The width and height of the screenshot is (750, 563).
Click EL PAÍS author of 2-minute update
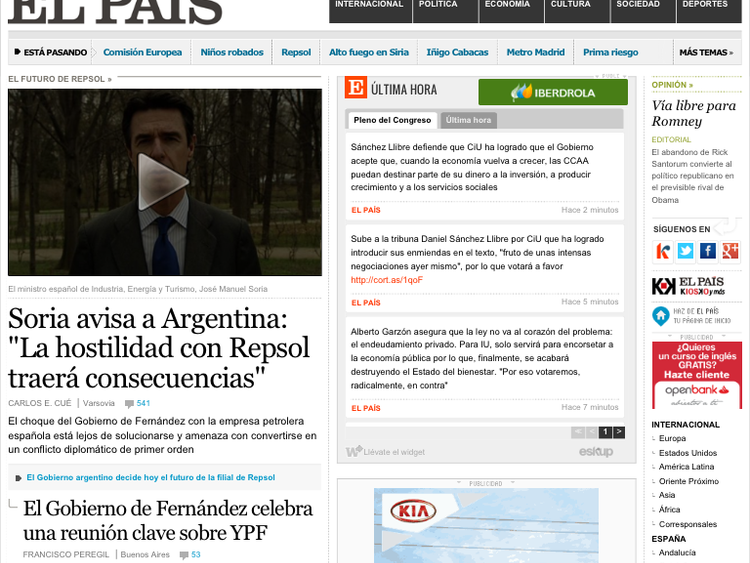pos(366,210)
